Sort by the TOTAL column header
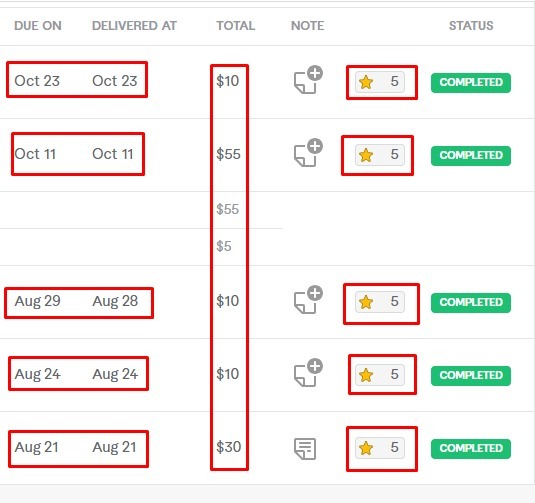 [236, 26]
